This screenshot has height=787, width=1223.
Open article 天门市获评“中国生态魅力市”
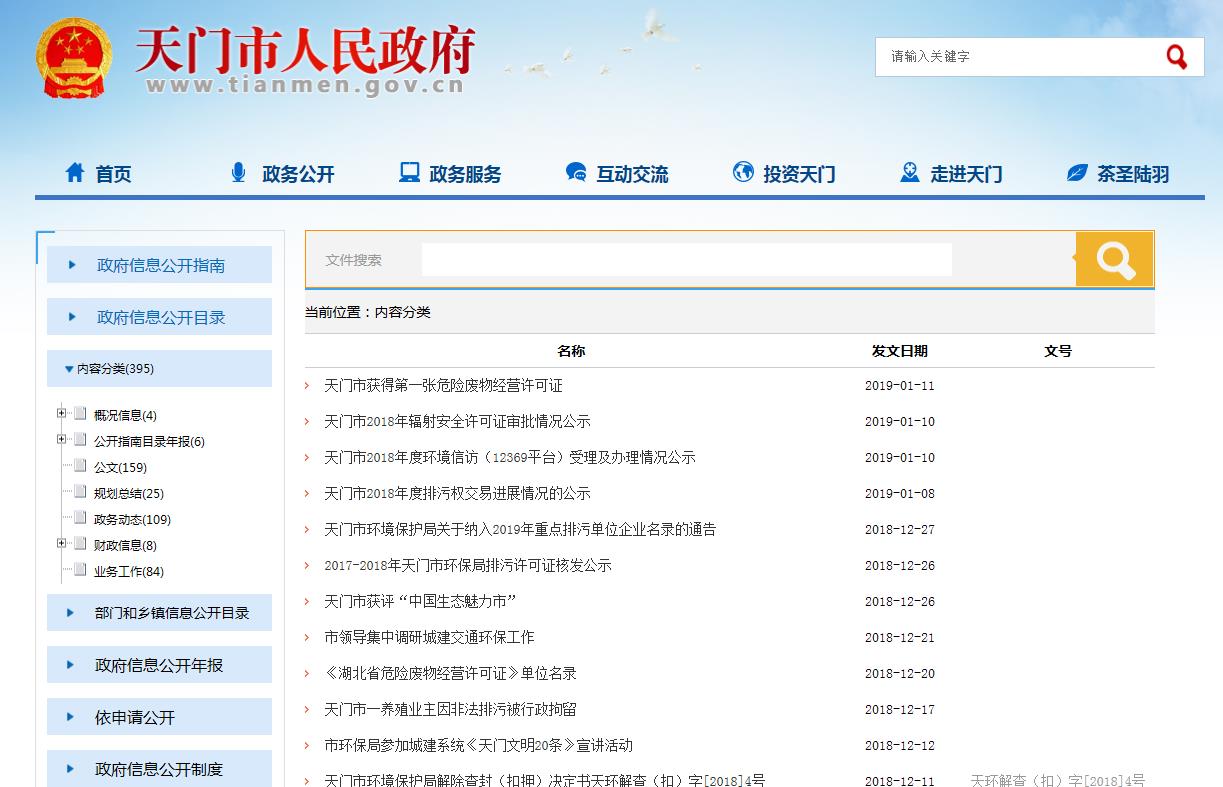point(420,601)
